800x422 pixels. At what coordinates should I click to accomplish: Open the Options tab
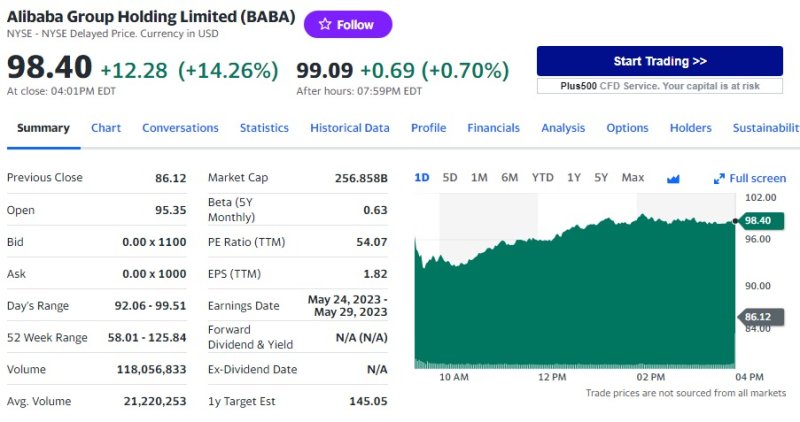pyautogui.click(x=627, y=128)
